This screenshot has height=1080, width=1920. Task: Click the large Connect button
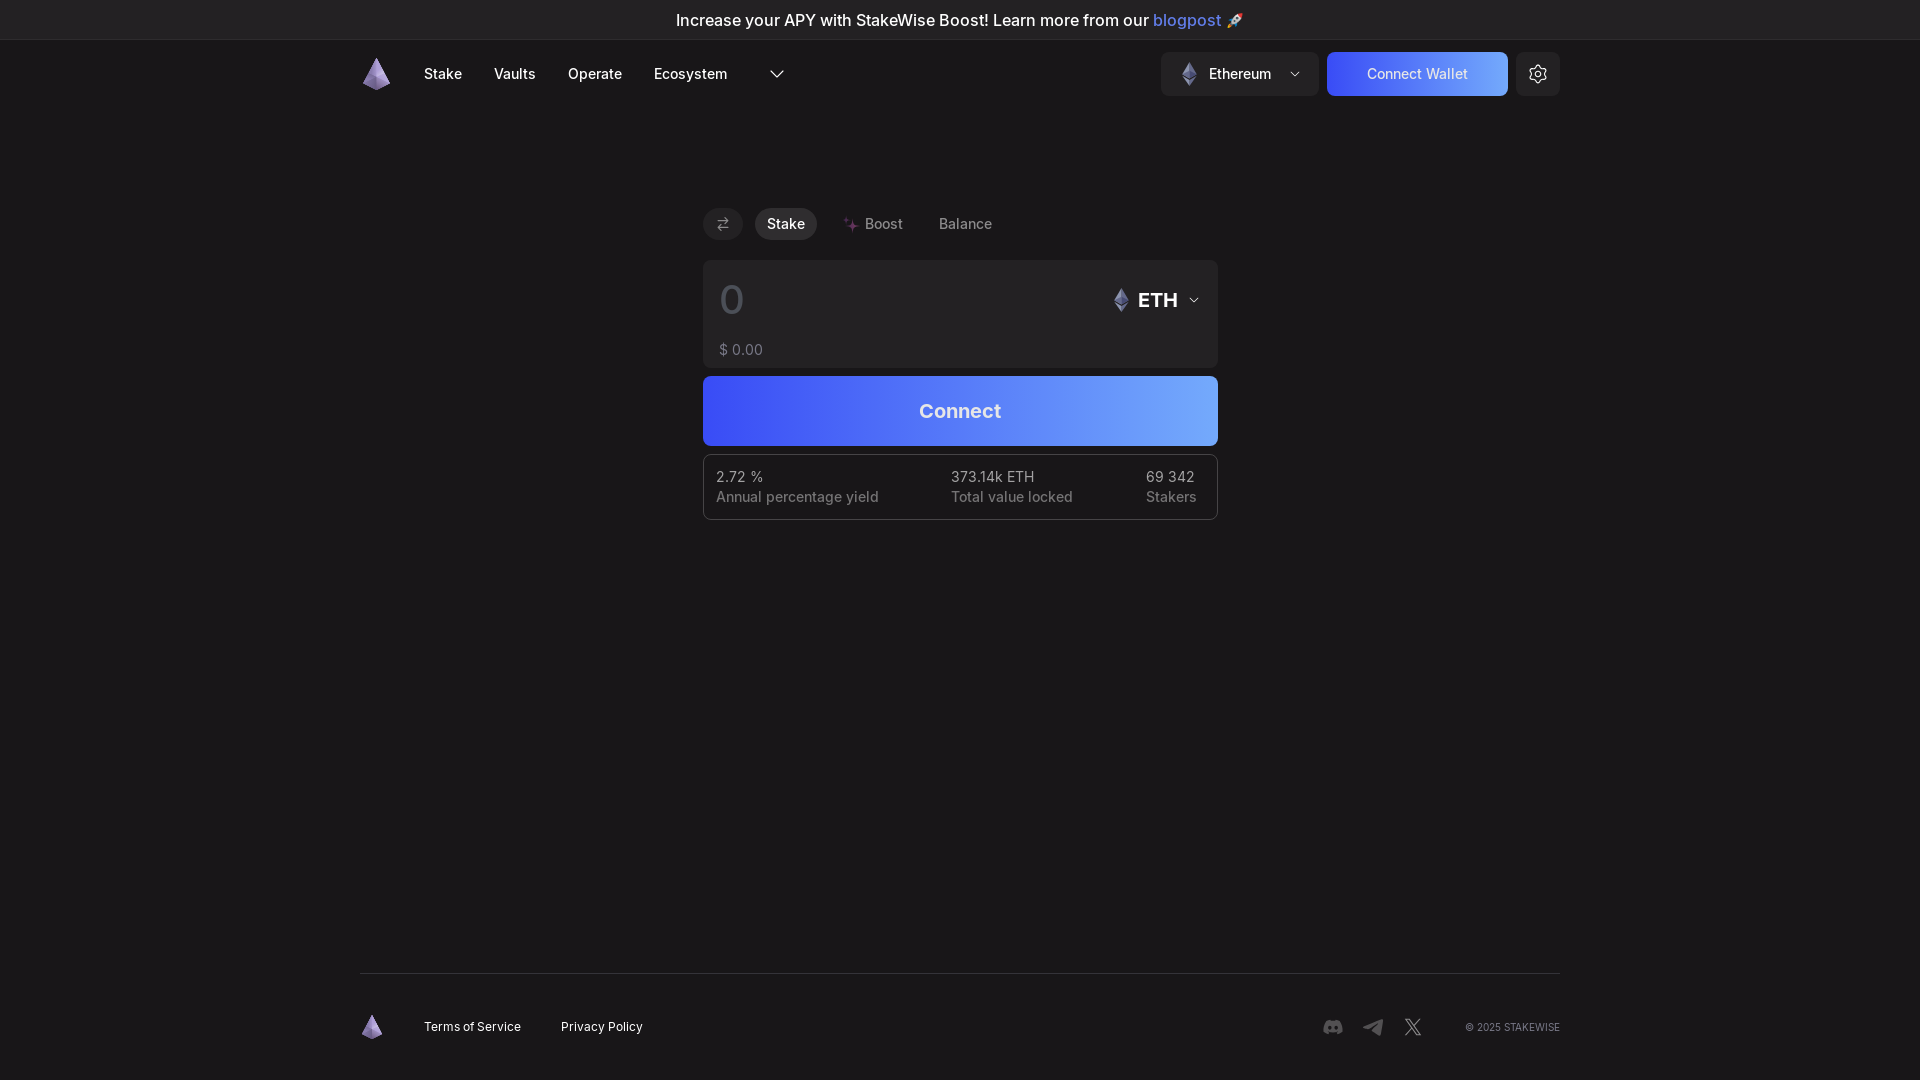click(960, 411)
